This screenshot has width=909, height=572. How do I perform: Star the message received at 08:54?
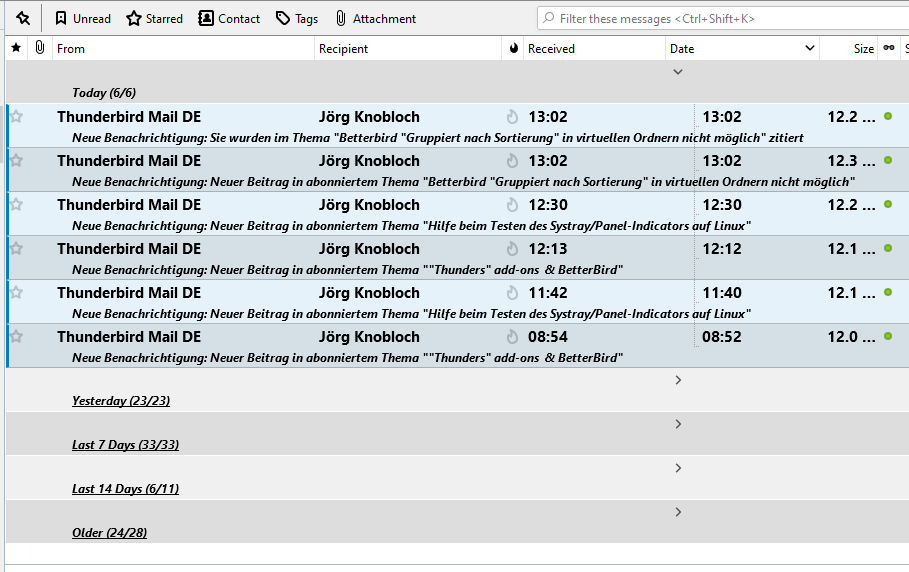[16, 337]
